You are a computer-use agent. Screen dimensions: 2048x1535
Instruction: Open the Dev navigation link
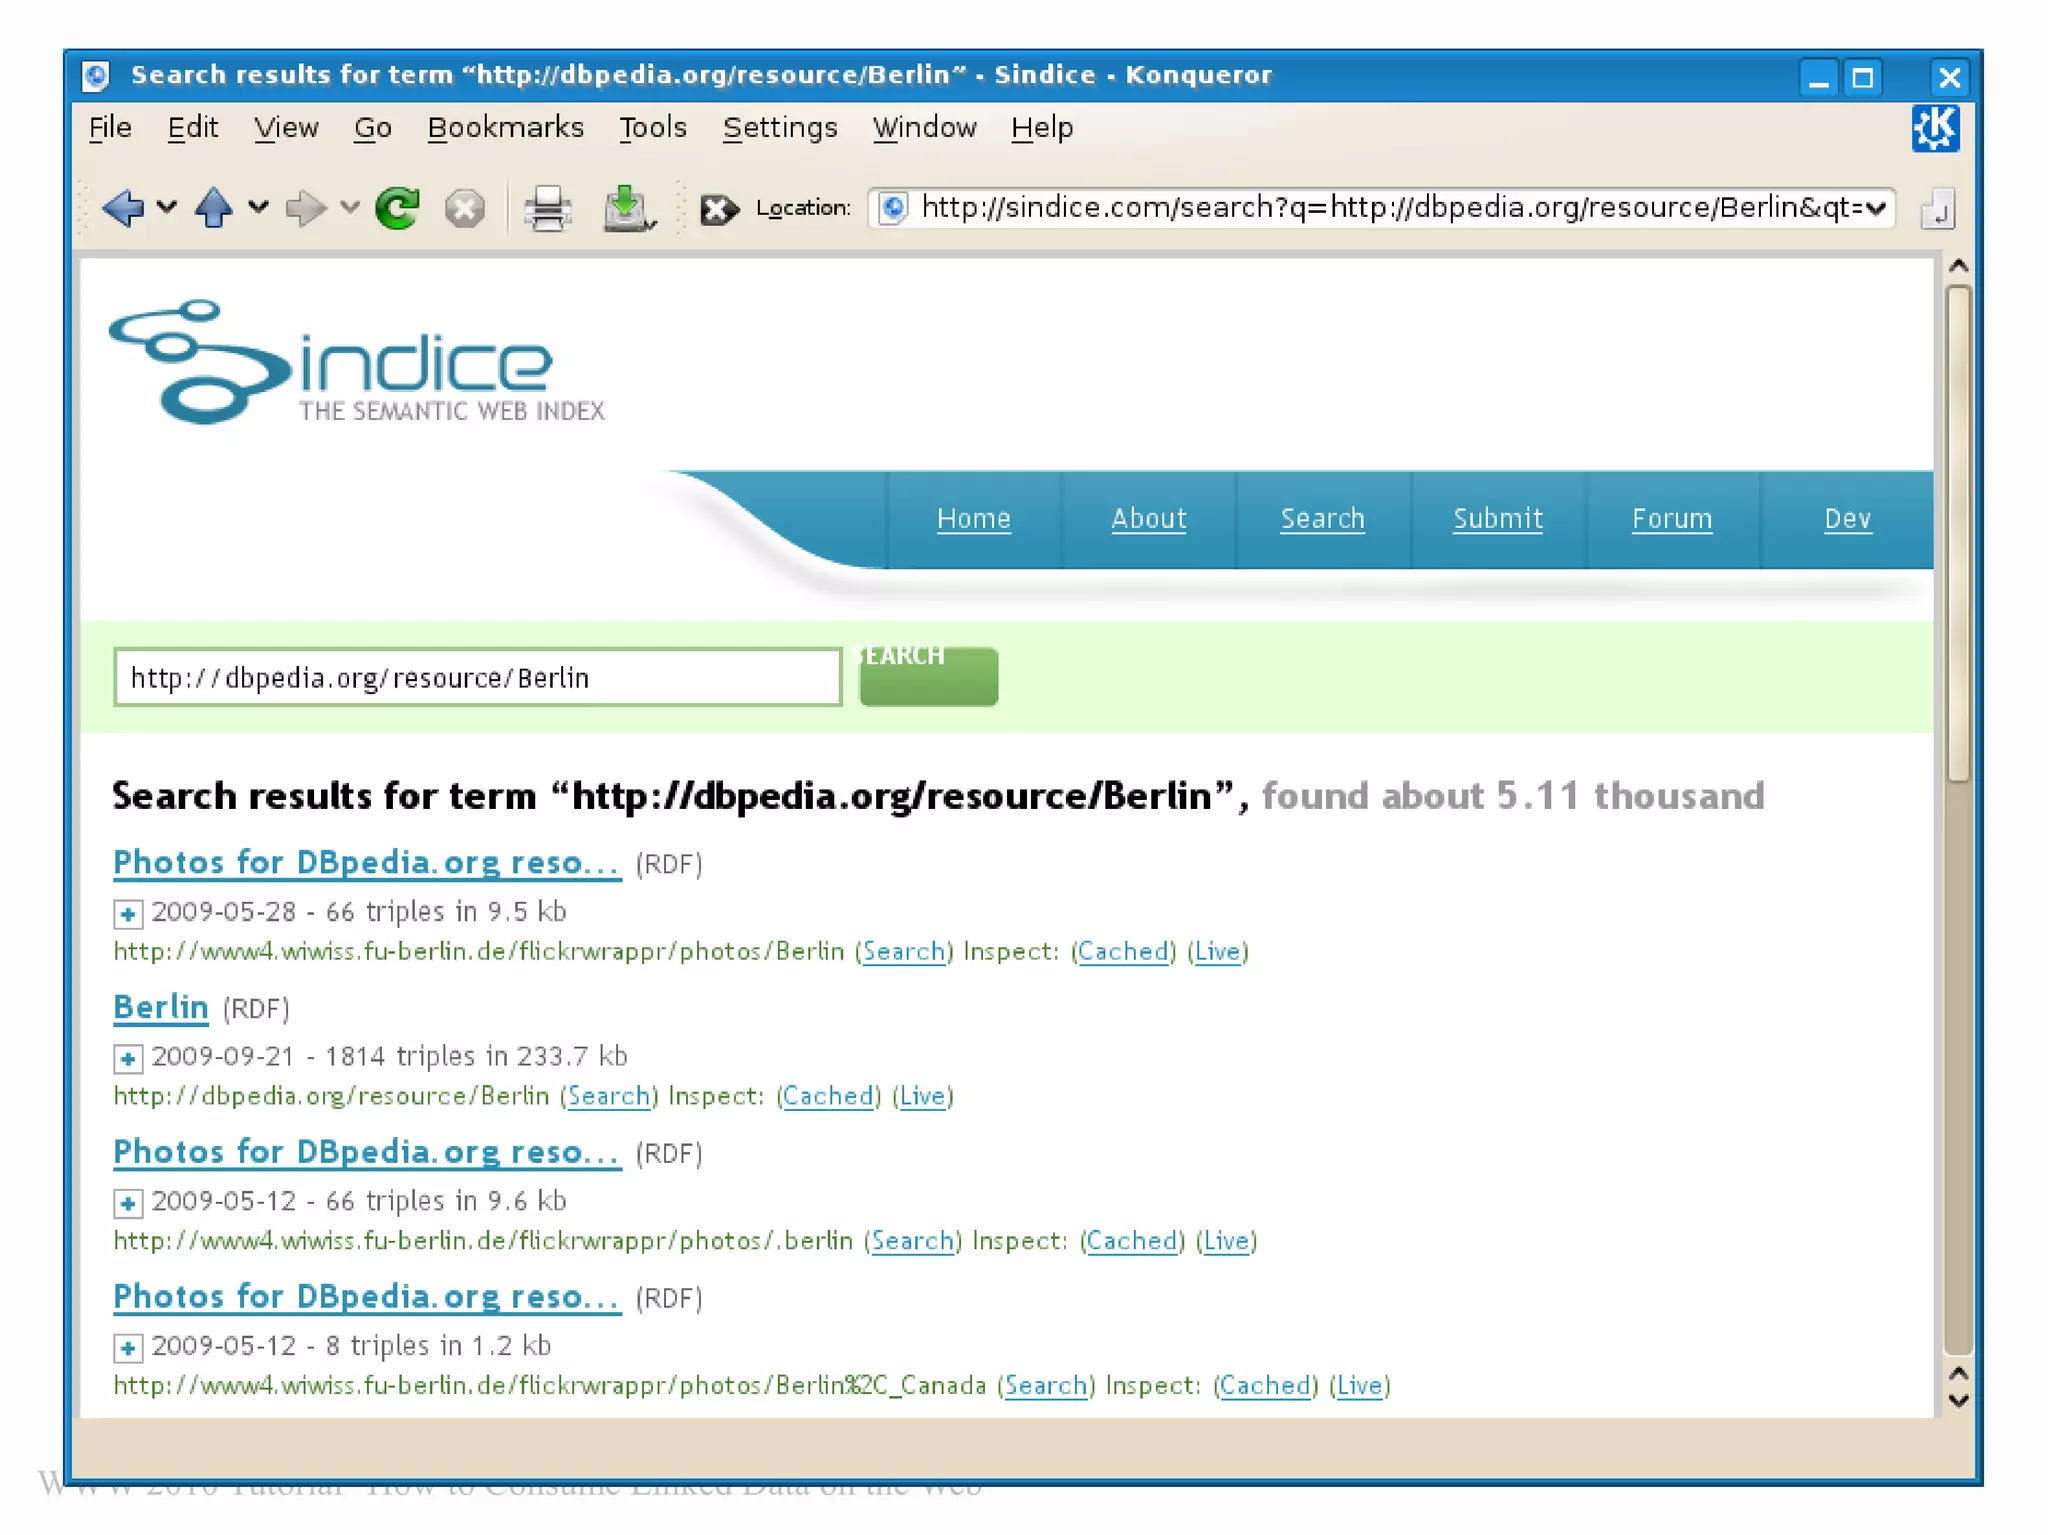(x=1846, y=518)
